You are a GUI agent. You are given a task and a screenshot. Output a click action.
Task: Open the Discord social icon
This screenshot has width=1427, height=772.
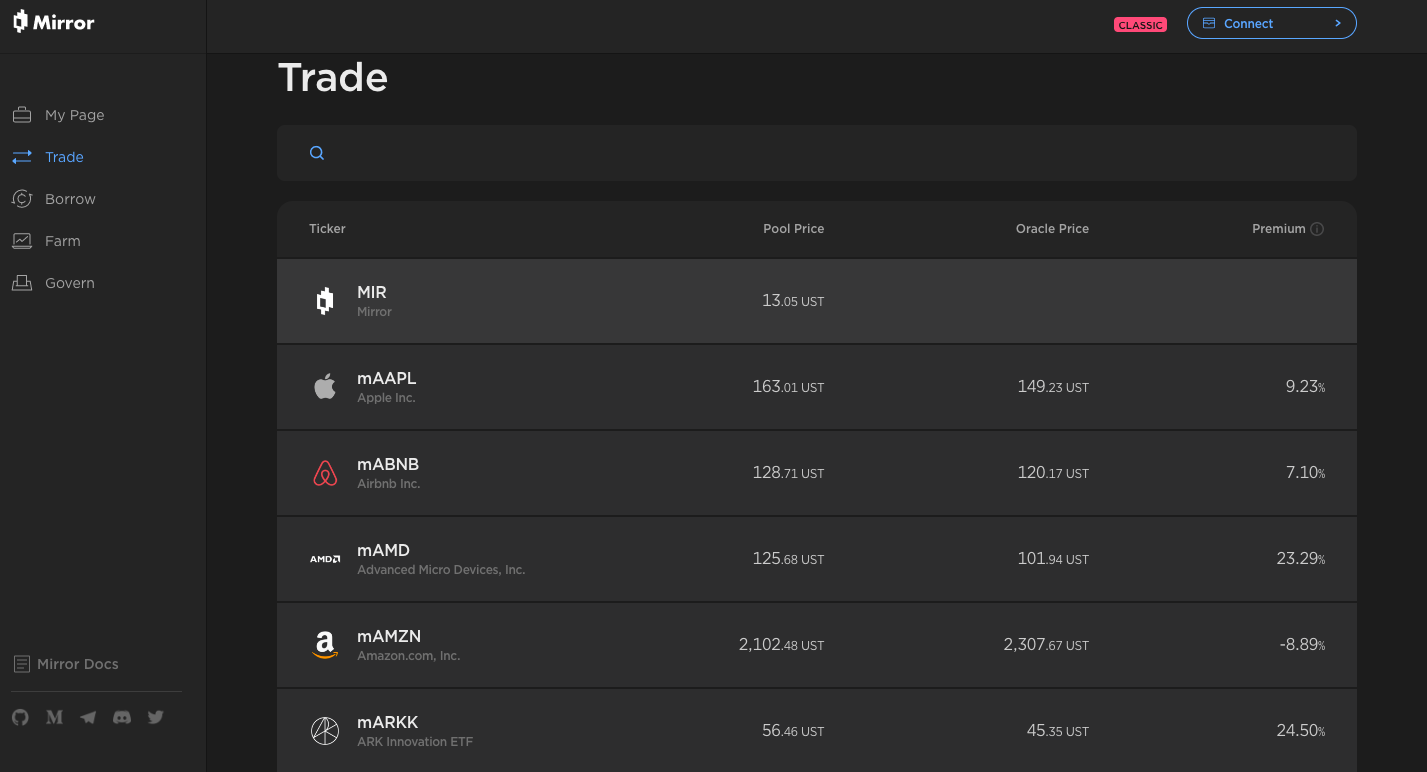pos(122,717)
